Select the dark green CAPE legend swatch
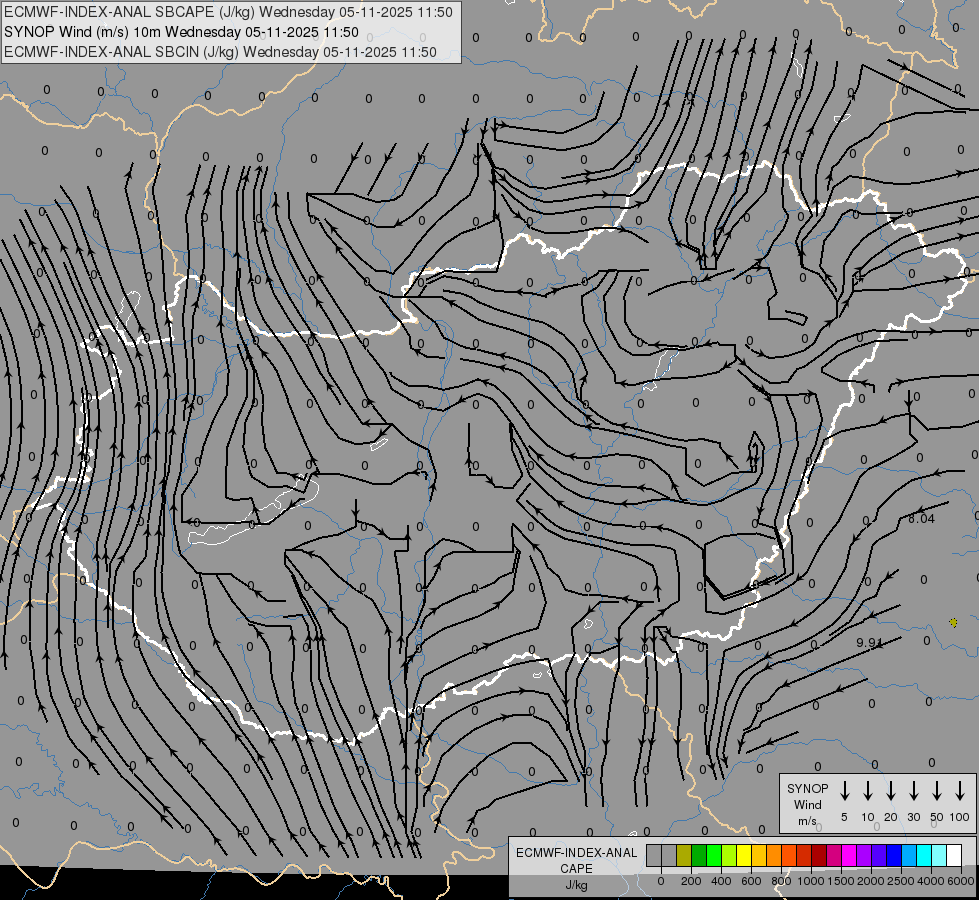979x900 pixels. pyautogui.click(x=699, y=855)
